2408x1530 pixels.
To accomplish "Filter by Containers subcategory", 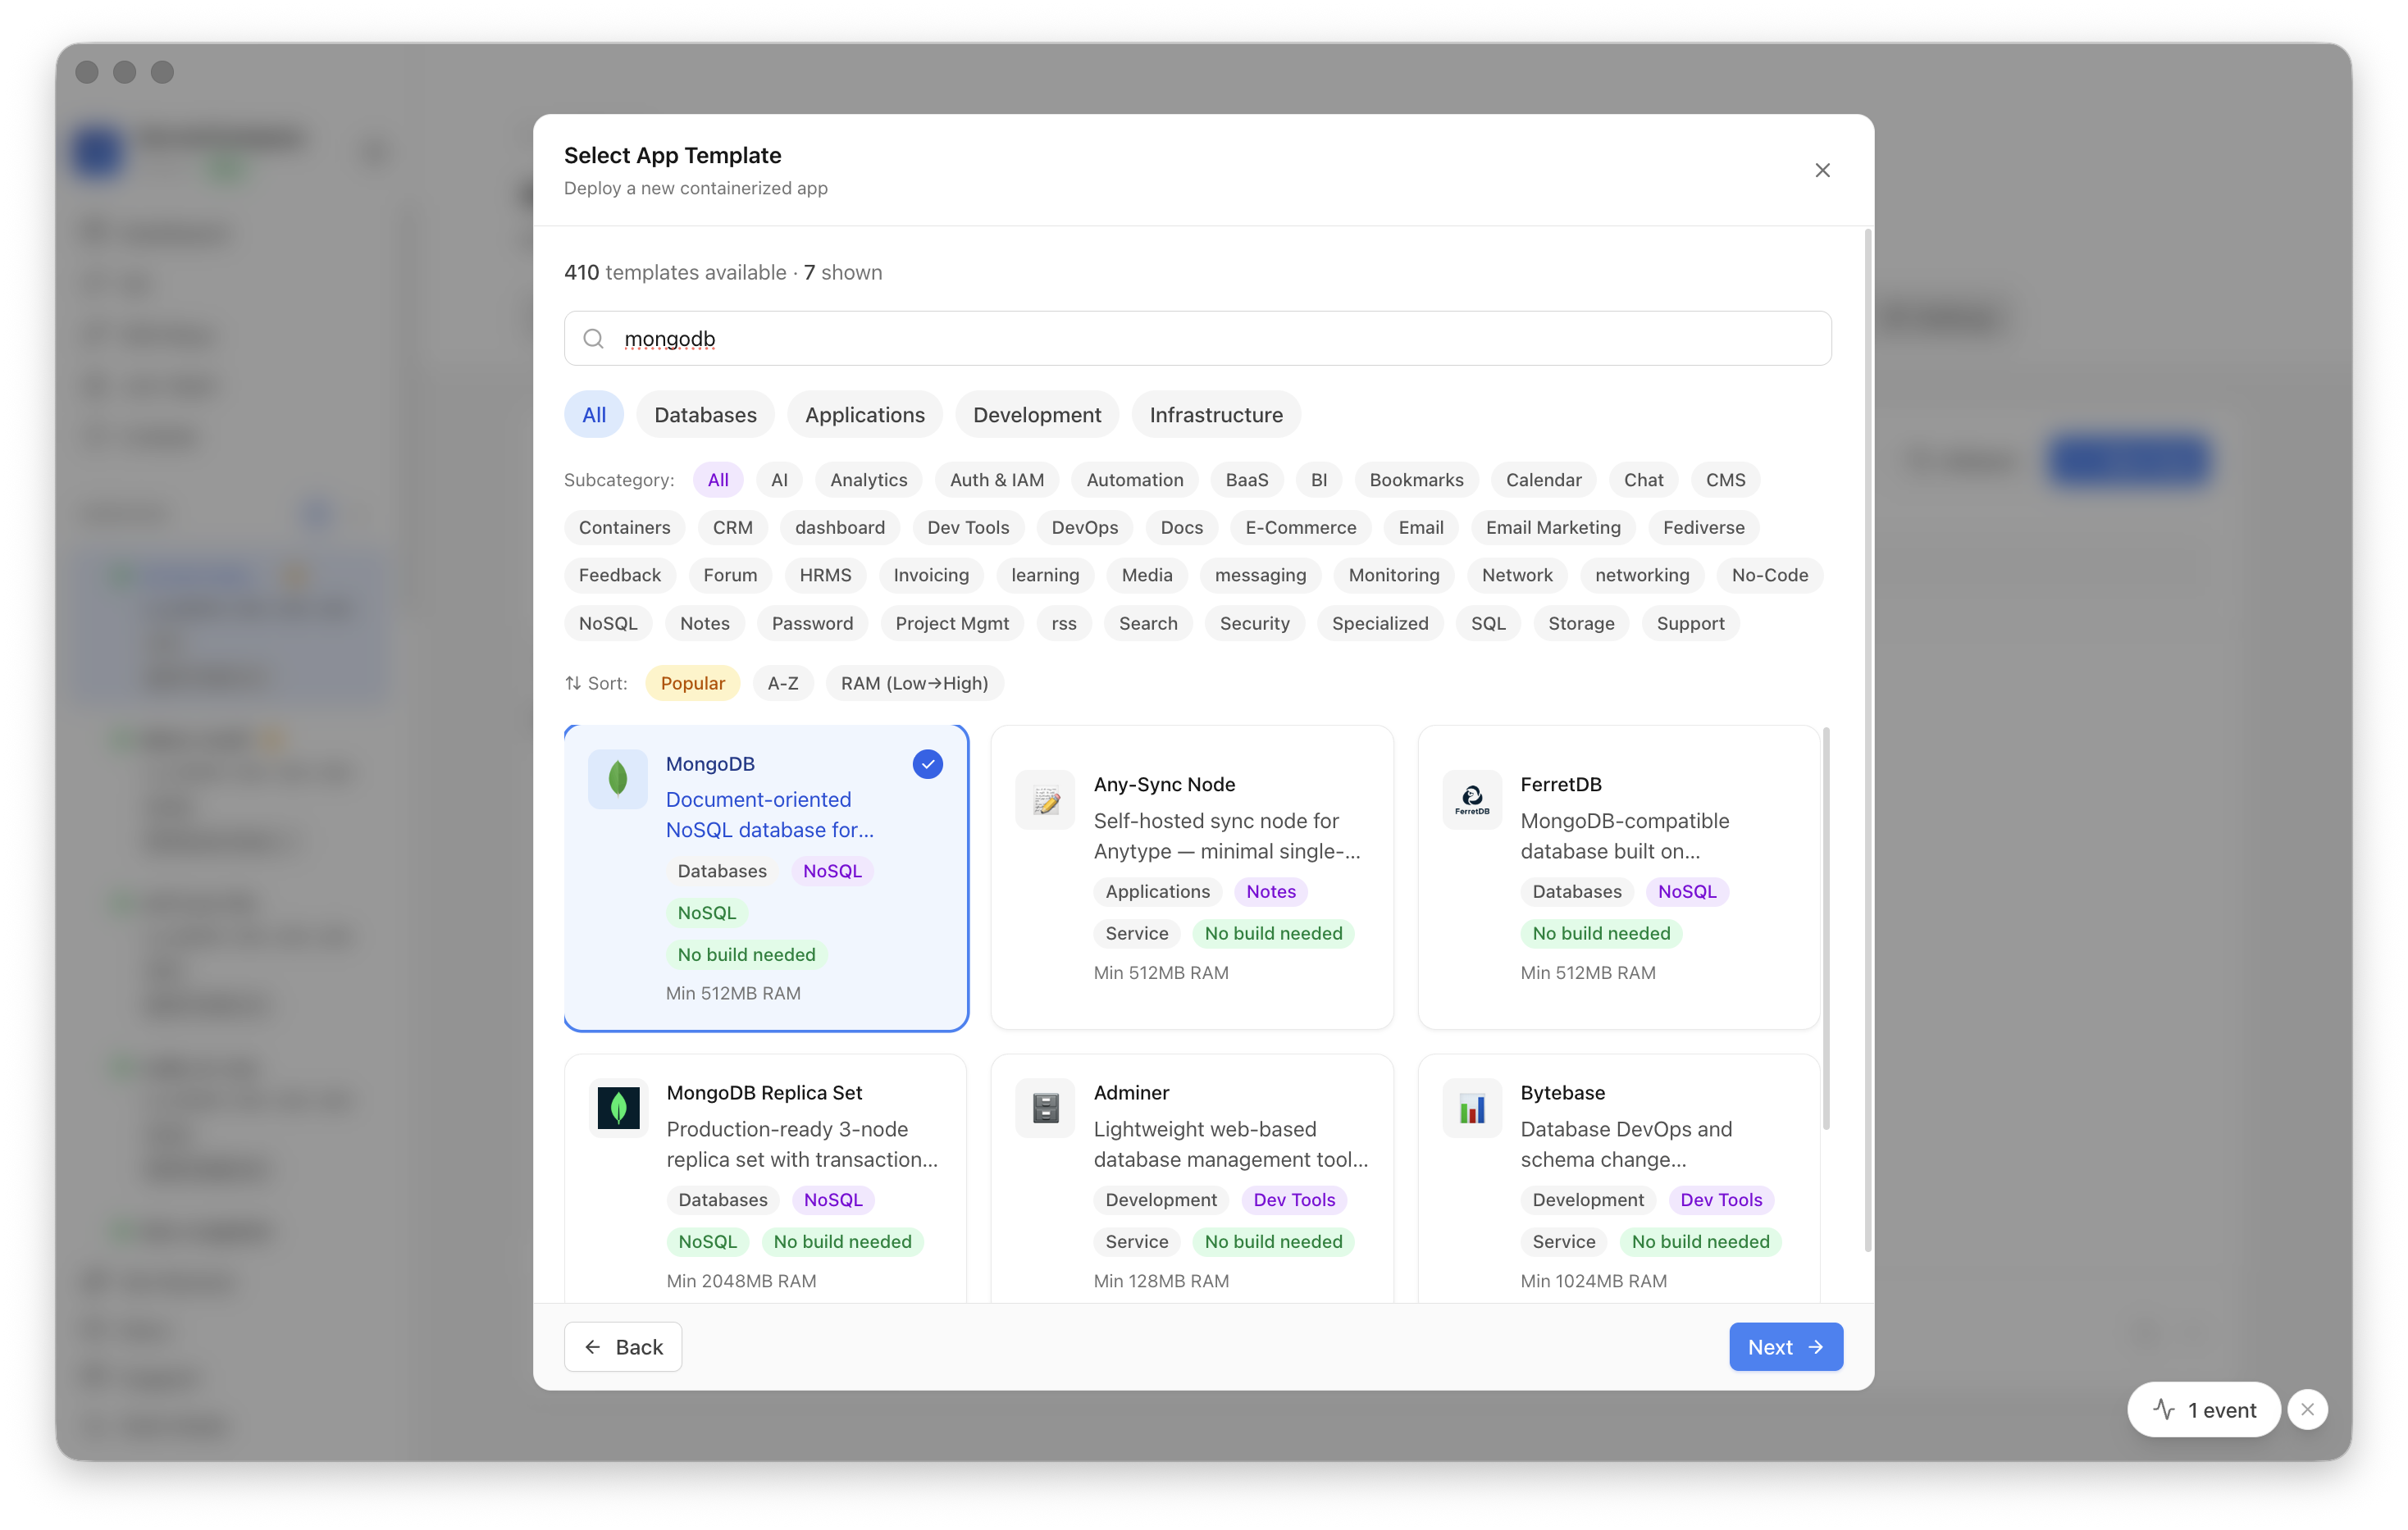I will [x=624, y=527].
